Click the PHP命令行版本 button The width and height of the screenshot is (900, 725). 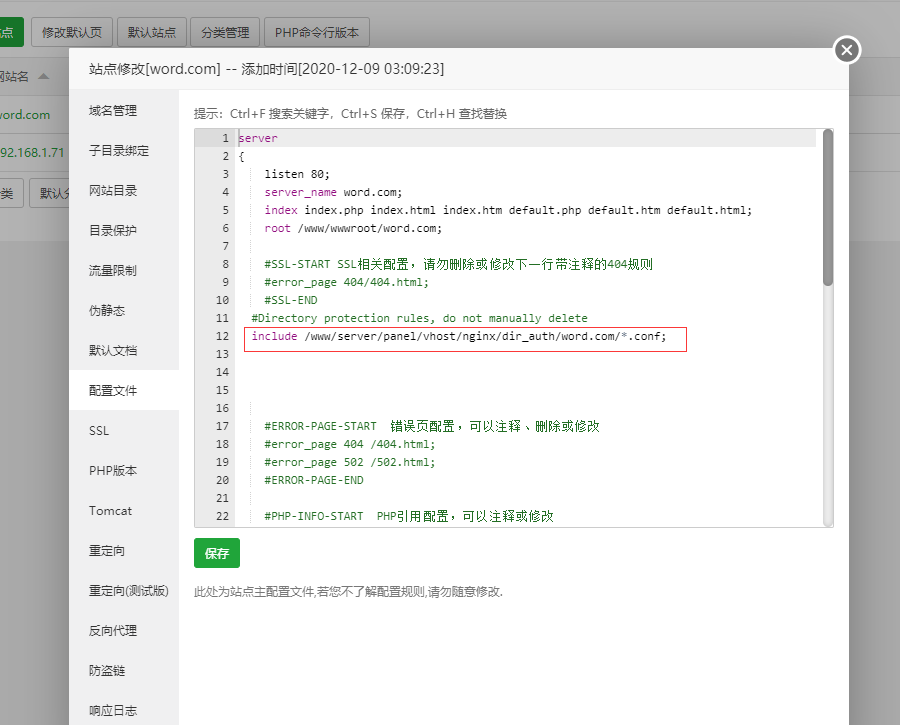coord(317,32)
